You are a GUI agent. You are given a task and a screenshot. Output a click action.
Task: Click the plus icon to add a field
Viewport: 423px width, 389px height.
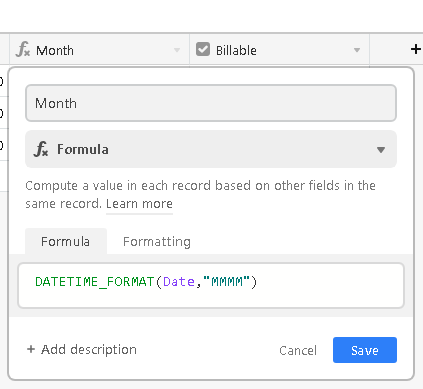pos(415,49)
